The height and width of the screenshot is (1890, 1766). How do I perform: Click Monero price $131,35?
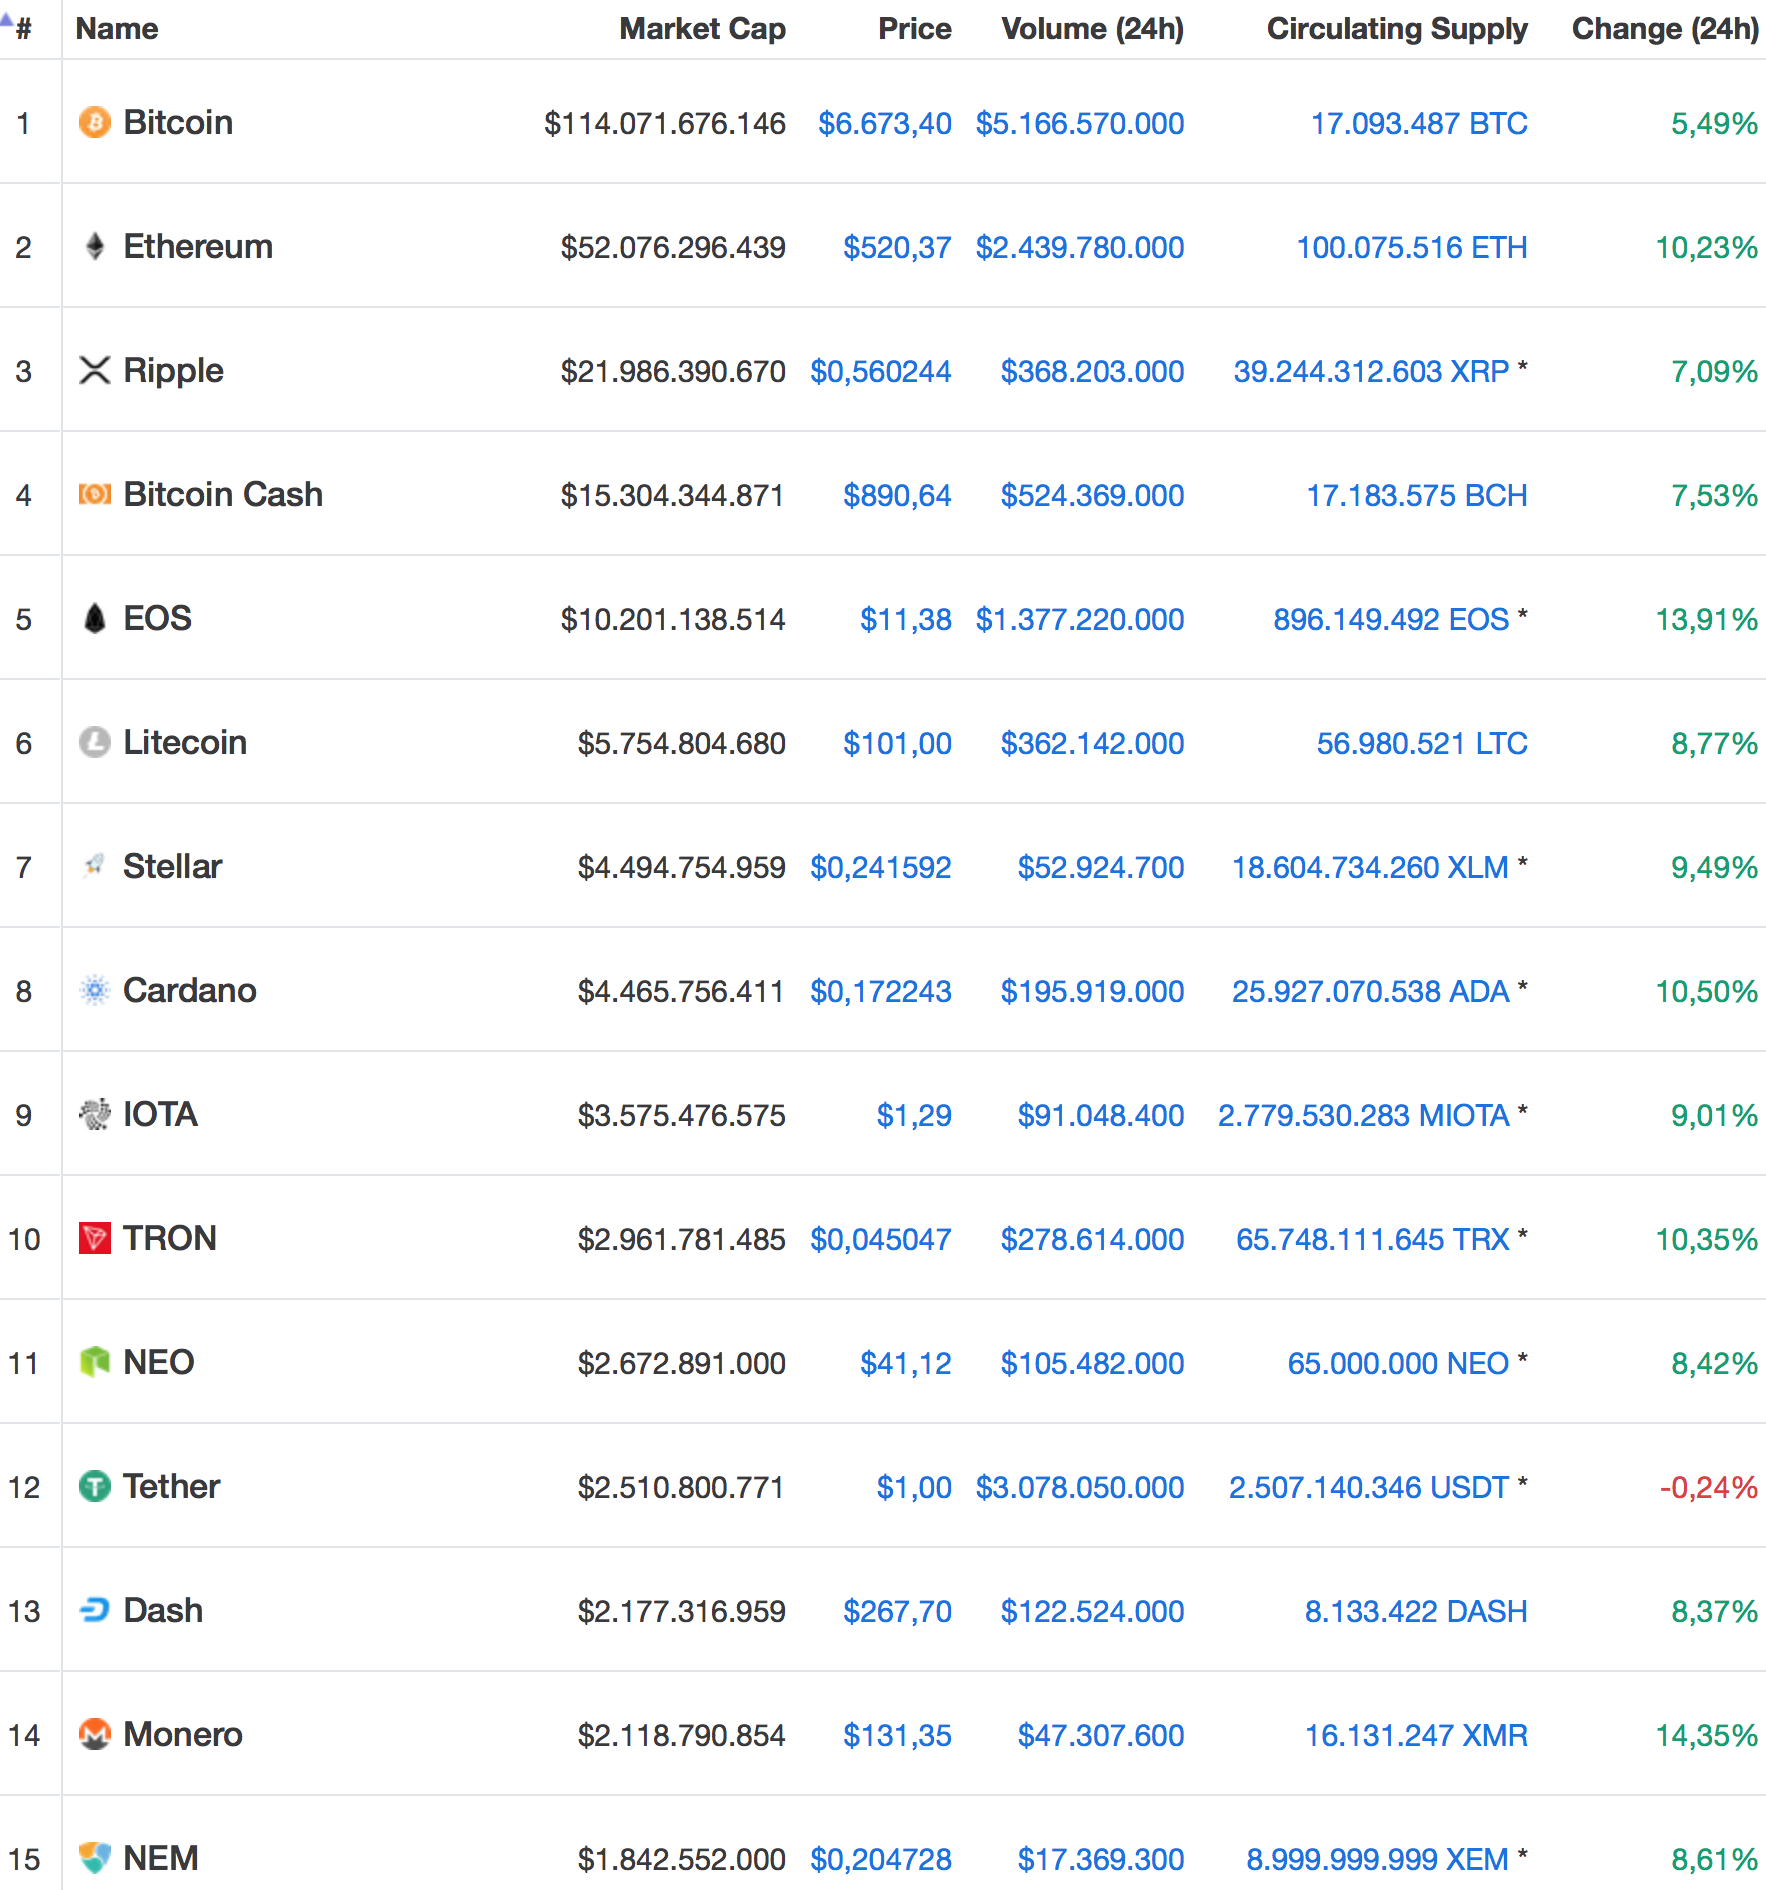pyautogui.click(x=897, y=1735)
